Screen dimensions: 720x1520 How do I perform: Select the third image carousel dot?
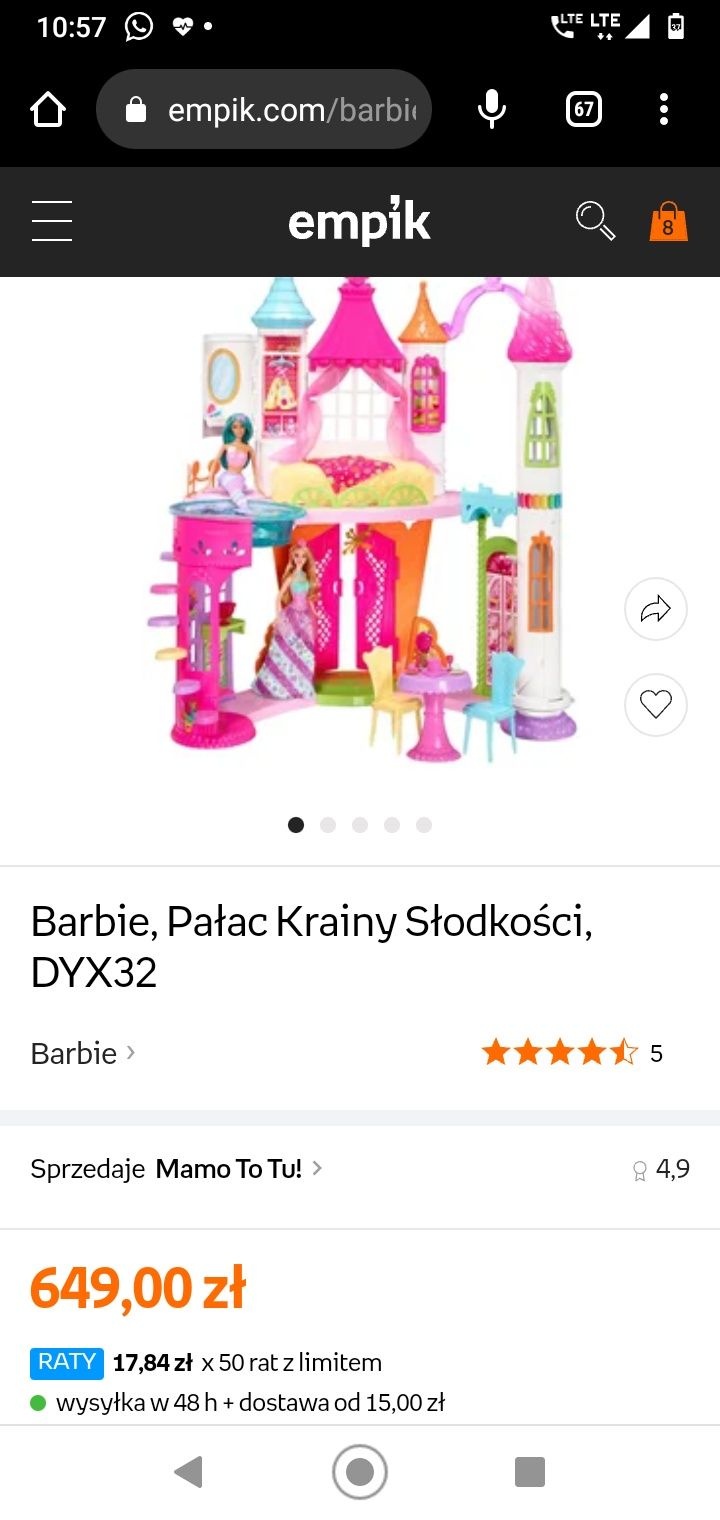(x=360, y=825)
